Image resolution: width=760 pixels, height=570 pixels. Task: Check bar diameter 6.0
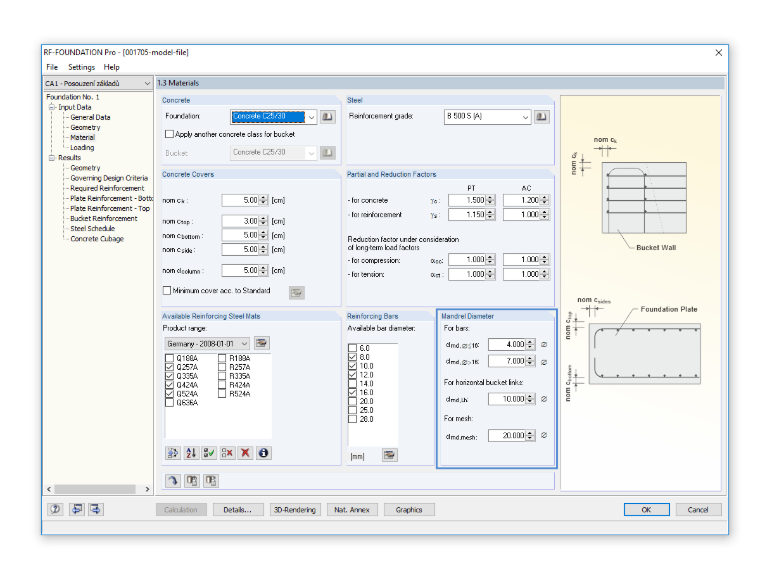(x=352, y=348)
